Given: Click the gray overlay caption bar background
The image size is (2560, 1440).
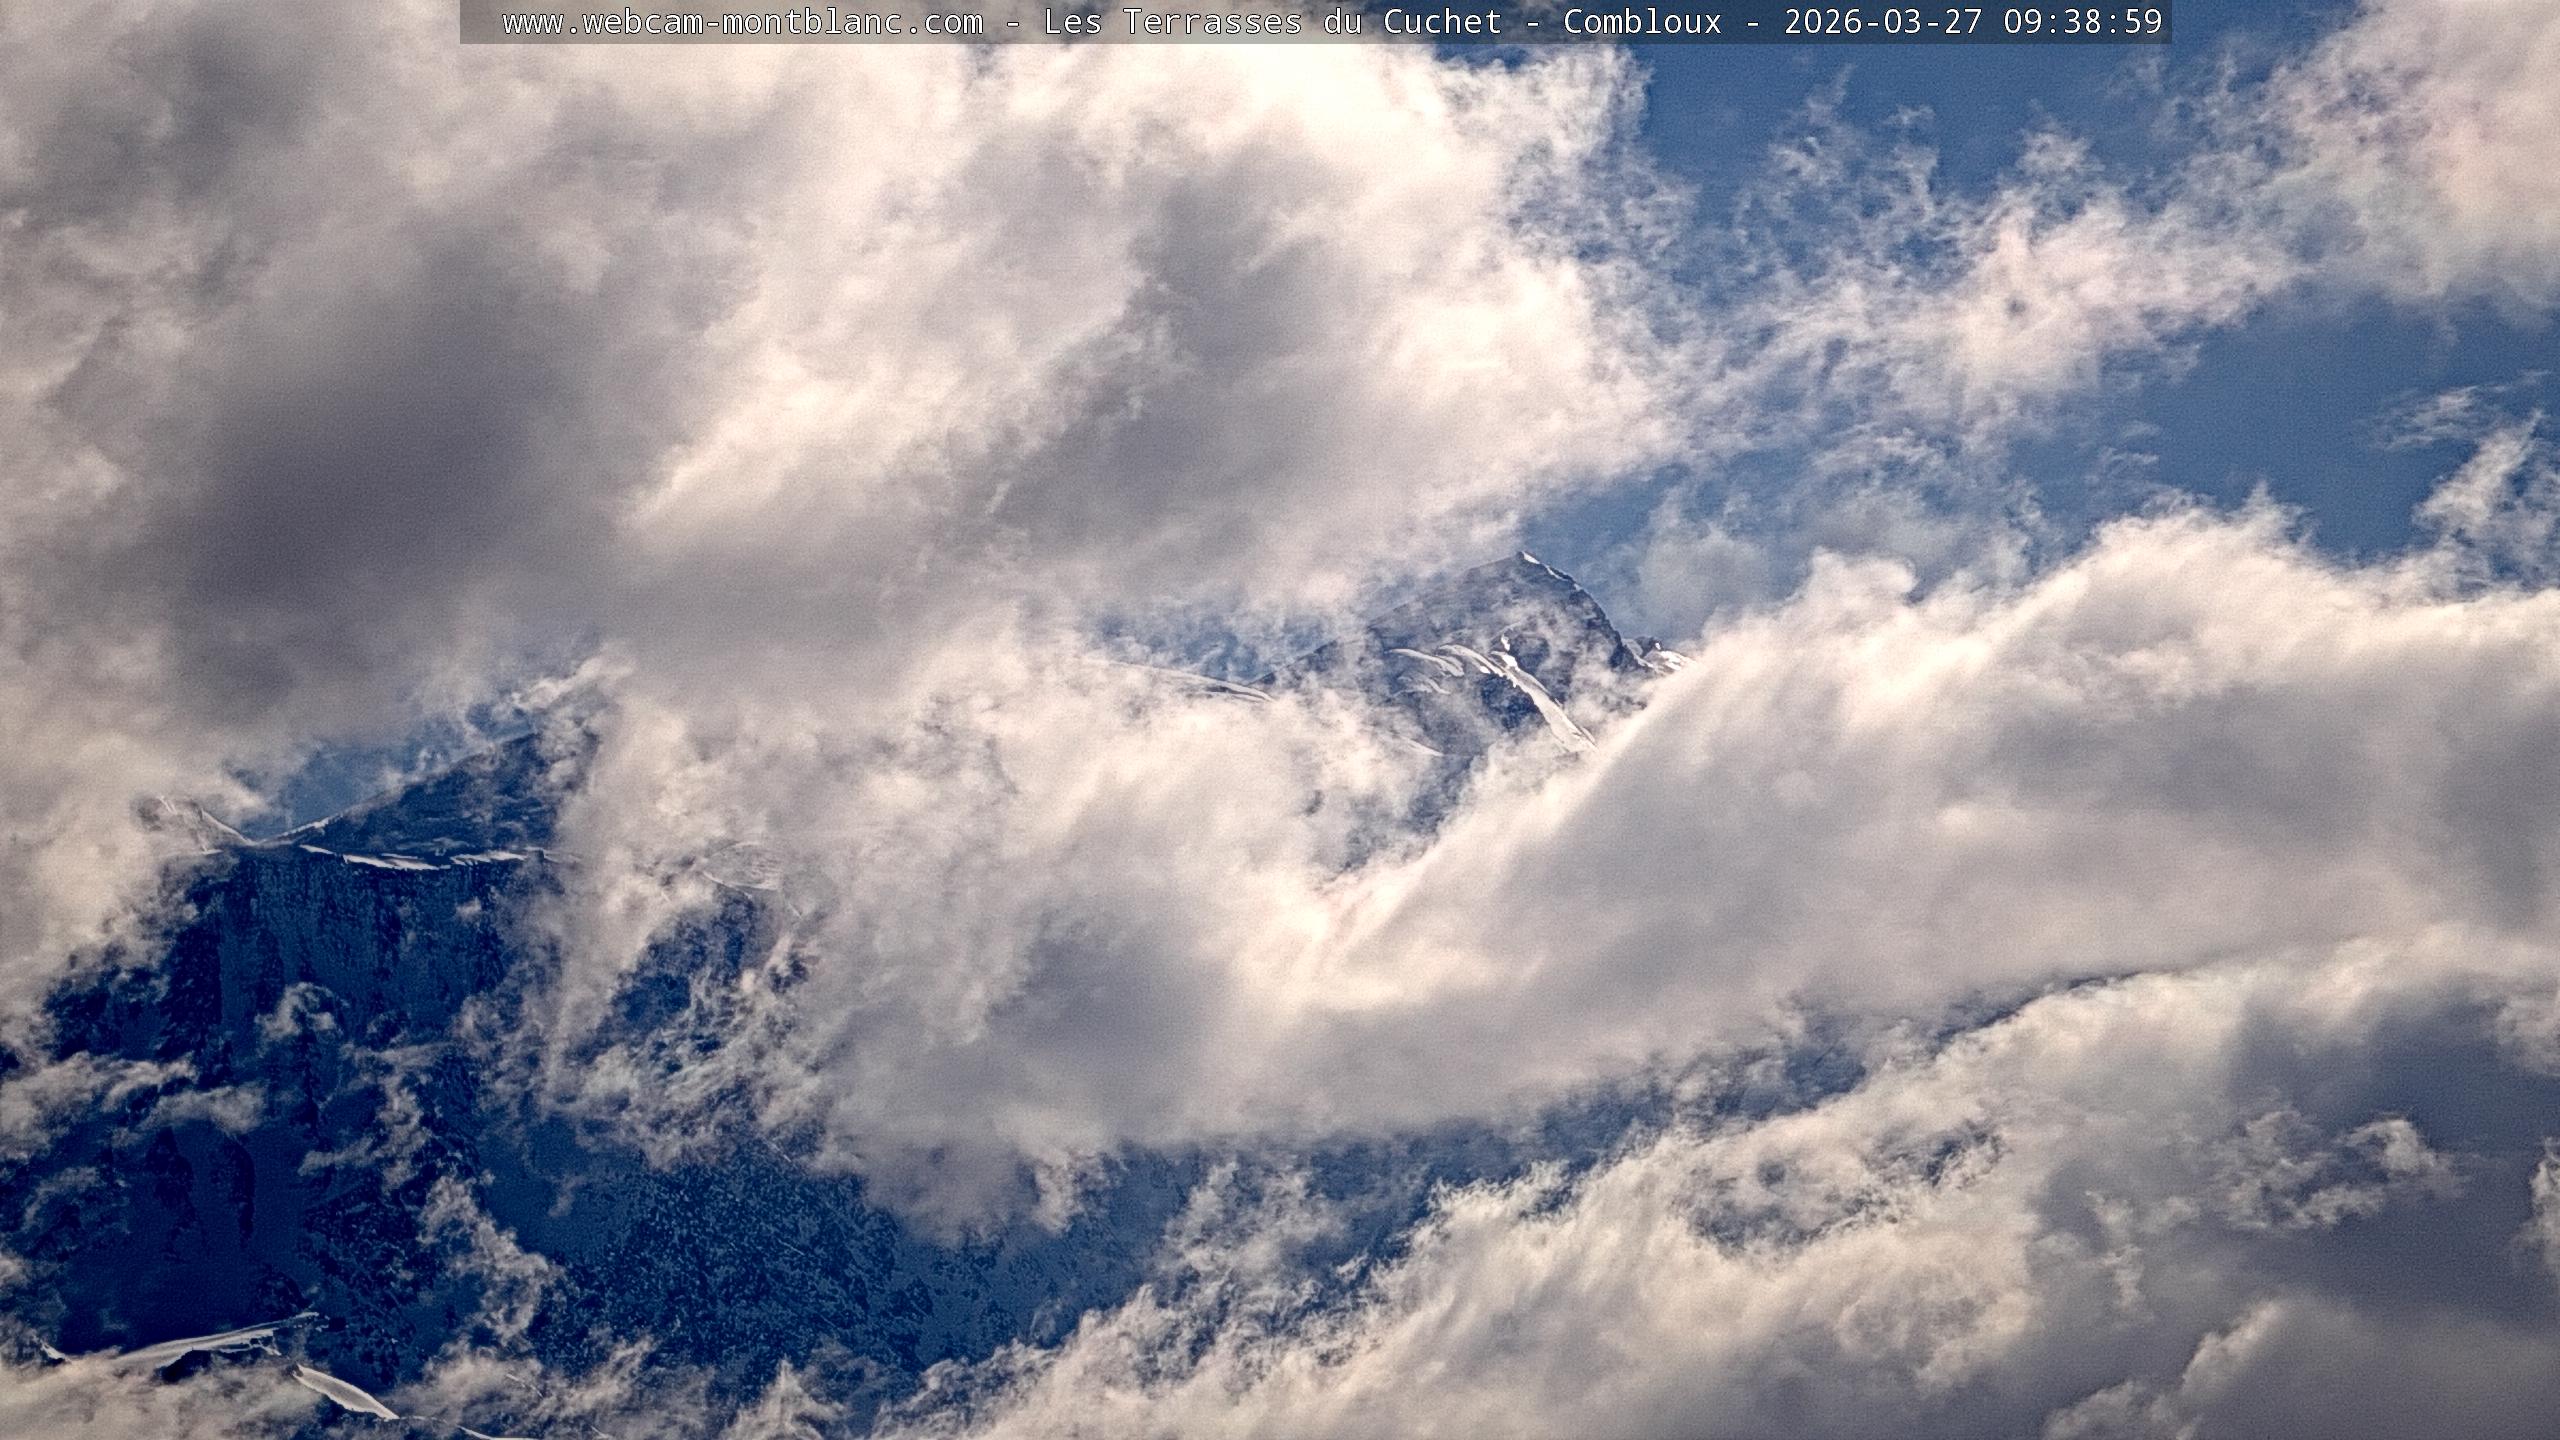Looking at the screenshot, I should pos(480,21).
